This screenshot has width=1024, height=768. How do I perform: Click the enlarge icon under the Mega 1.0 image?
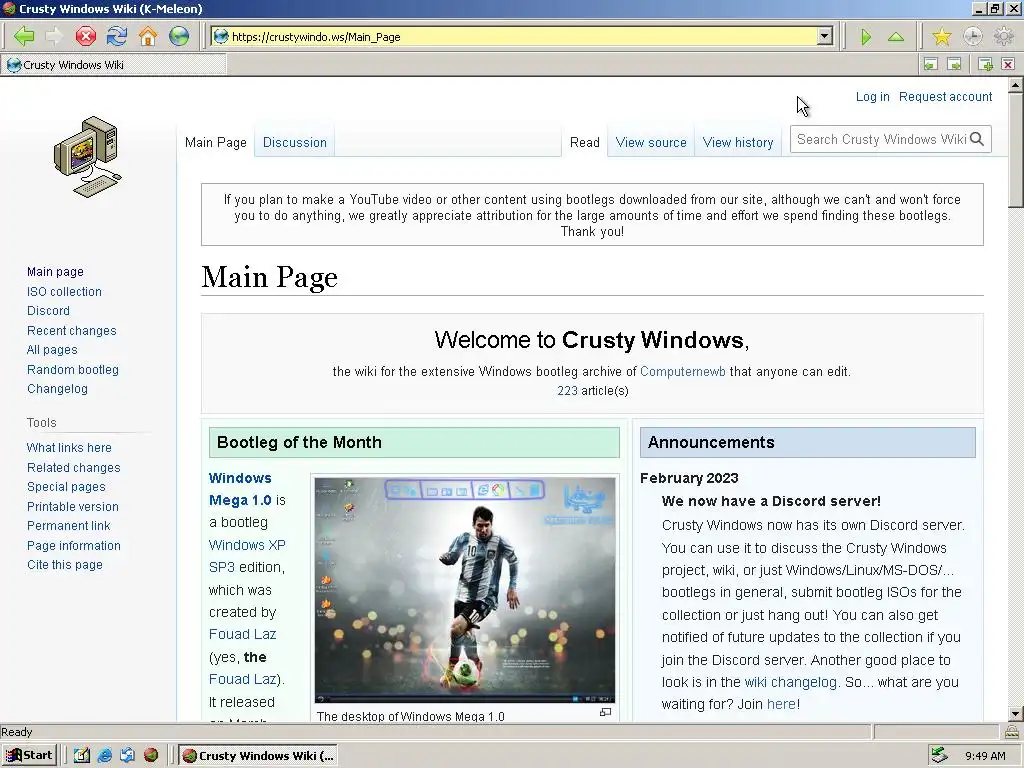pyautogui.click(x=605, y=712)
